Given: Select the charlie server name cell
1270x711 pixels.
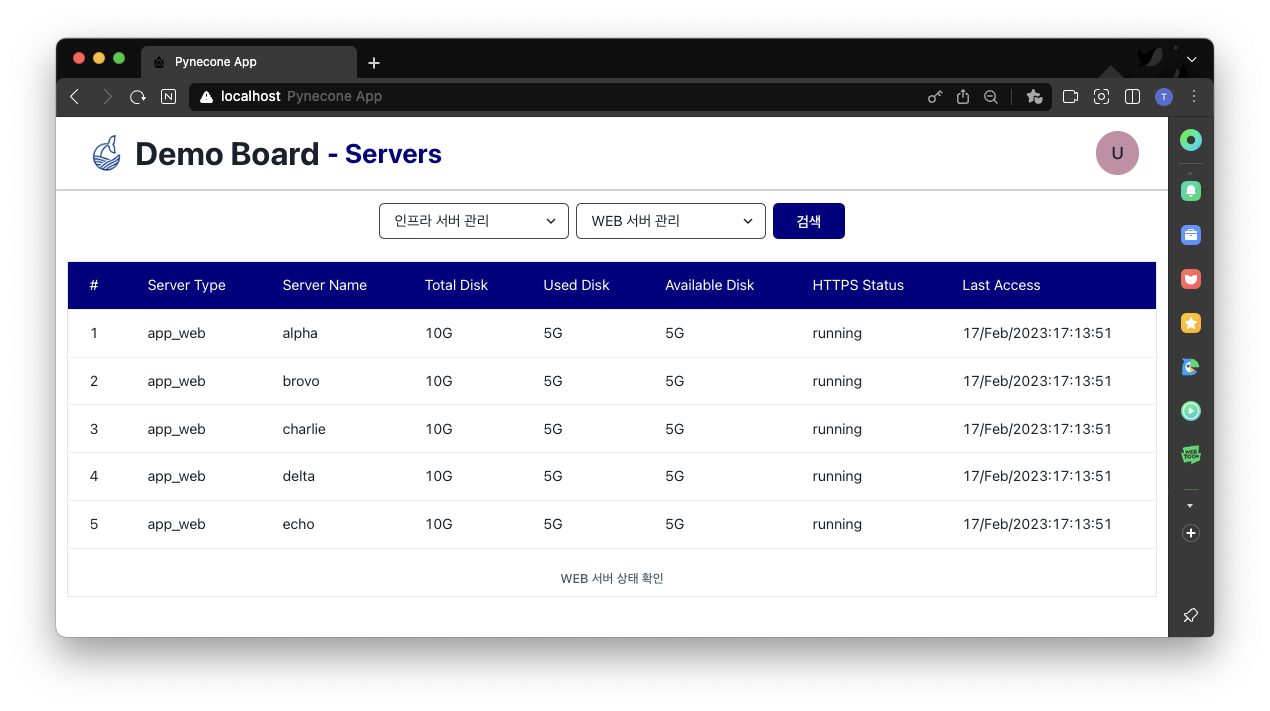Looking at the screenshot, I should click(x=304, y=429).
